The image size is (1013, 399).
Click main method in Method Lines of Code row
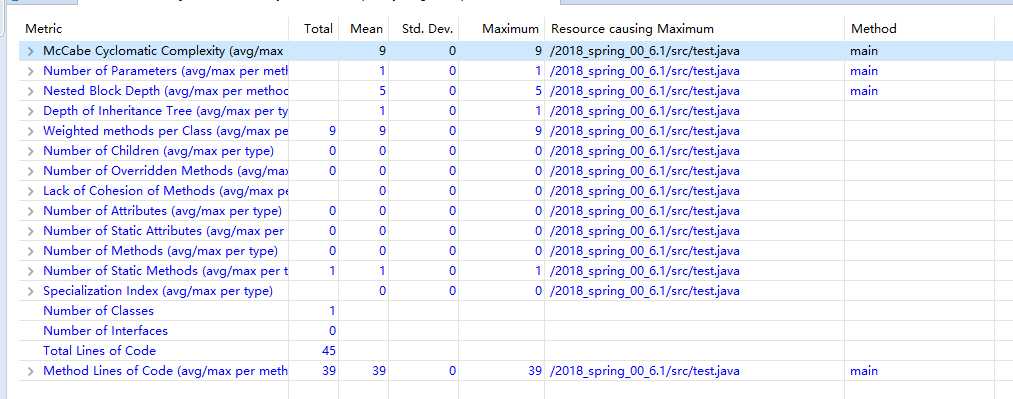[864, 371]
